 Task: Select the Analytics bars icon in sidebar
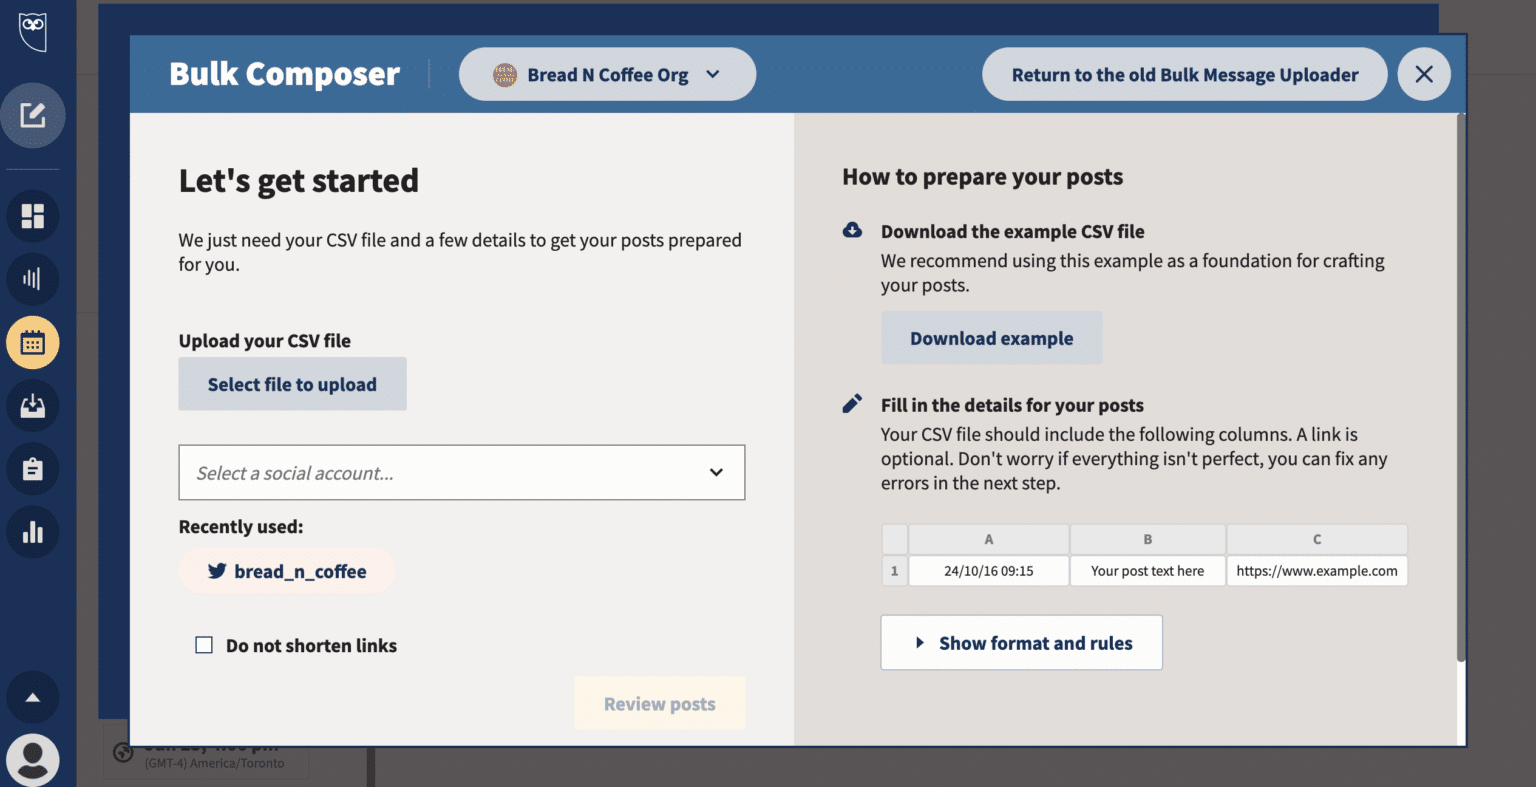click(x=33, y=279)
